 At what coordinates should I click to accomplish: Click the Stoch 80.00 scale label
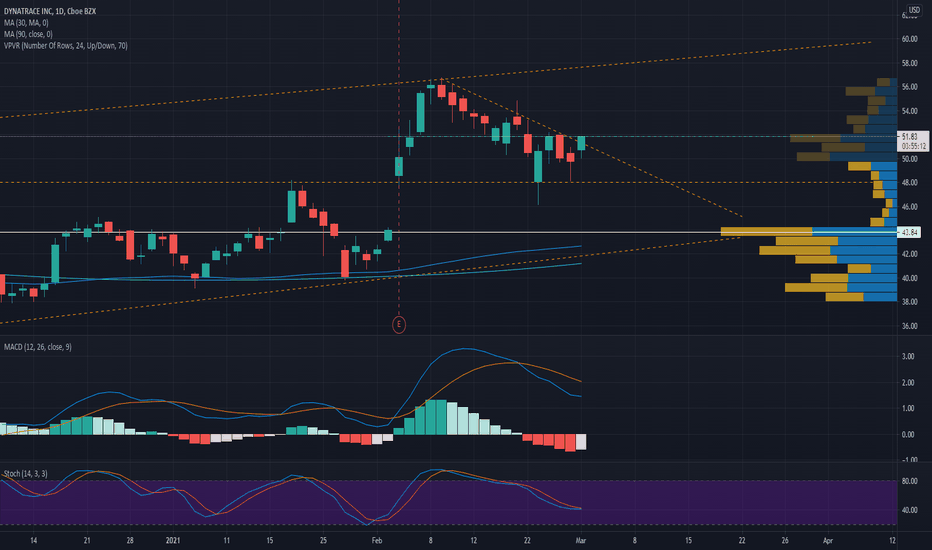tap(909, 481)
